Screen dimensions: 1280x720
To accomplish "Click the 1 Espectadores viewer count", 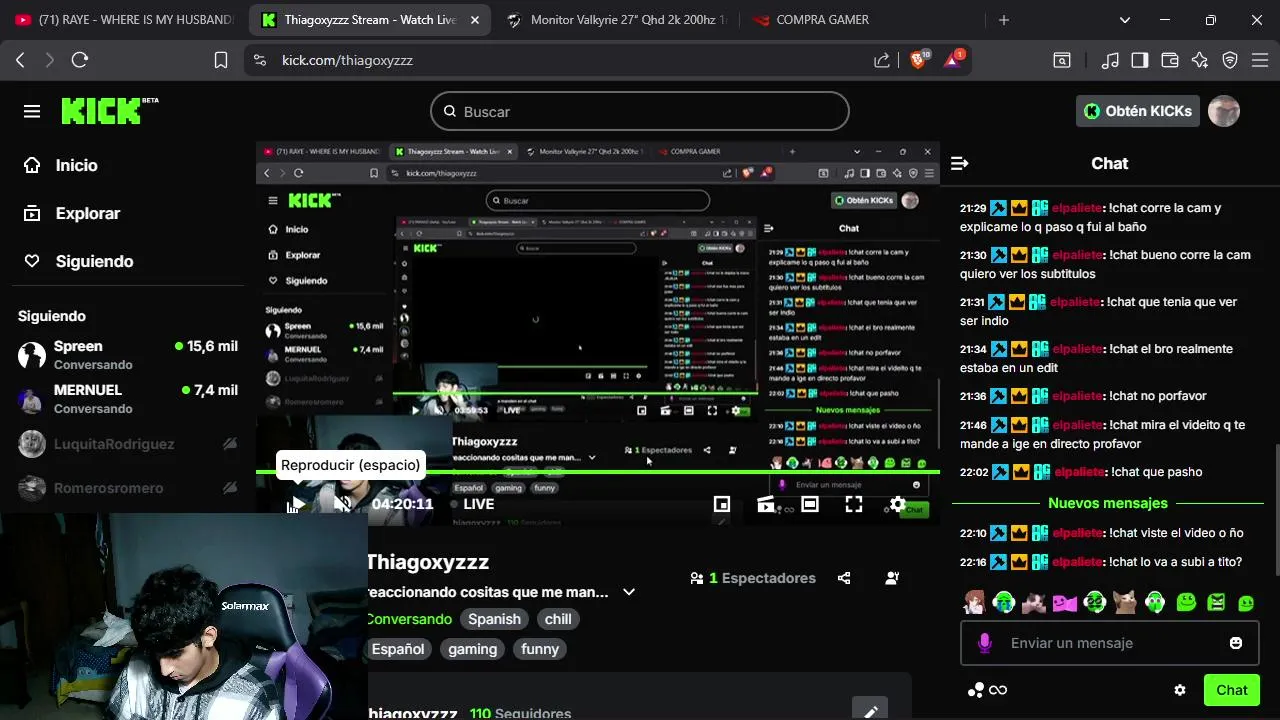I will (x=753, y=578).
